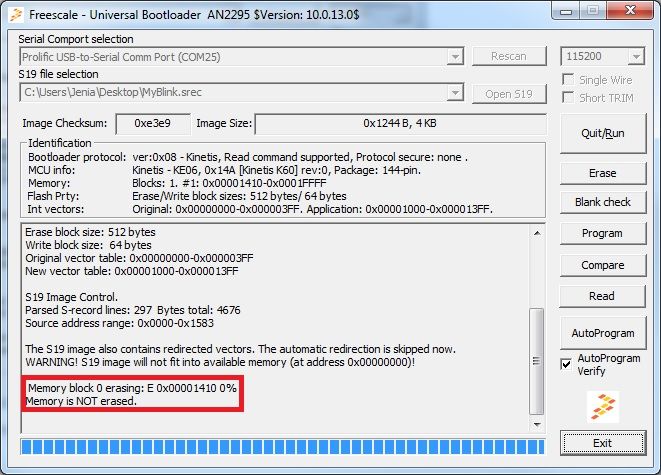
Task: Click the 'redirected vectors' log line
Action: coord(240,349)
